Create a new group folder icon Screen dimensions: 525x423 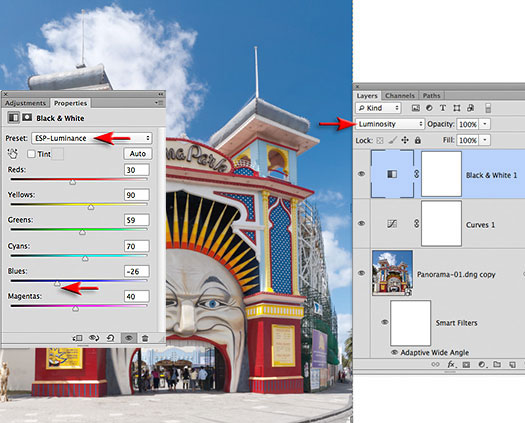pos(497,364)
